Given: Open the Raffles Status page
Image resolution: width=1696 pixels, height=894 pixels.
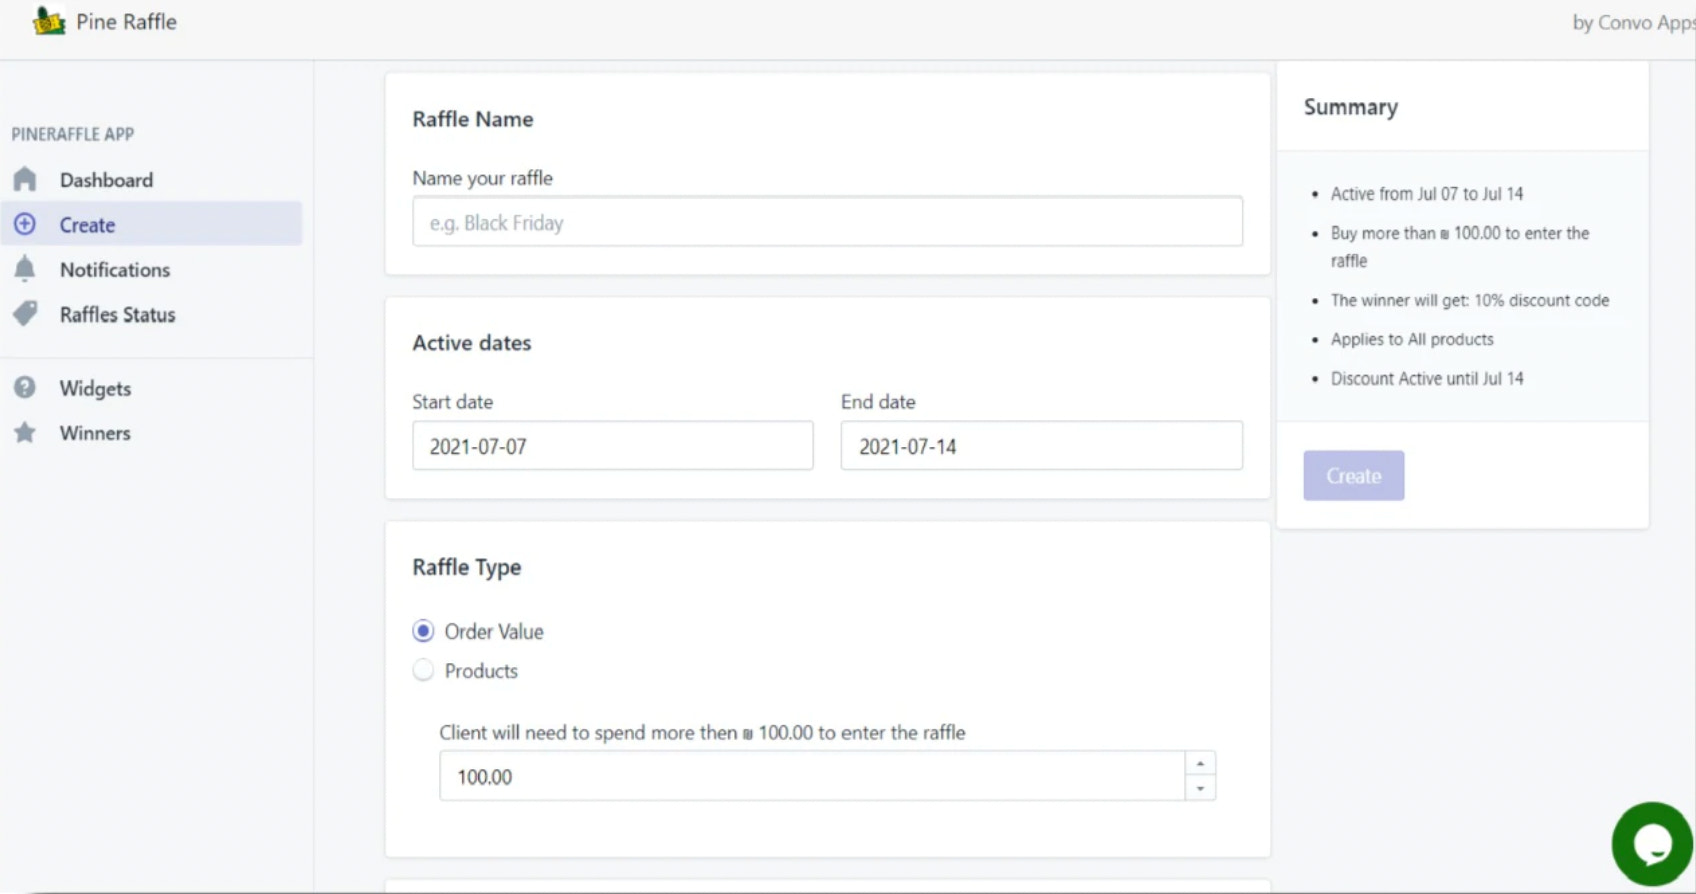Looking at the screenshot, I should click(x=117, y=314).
